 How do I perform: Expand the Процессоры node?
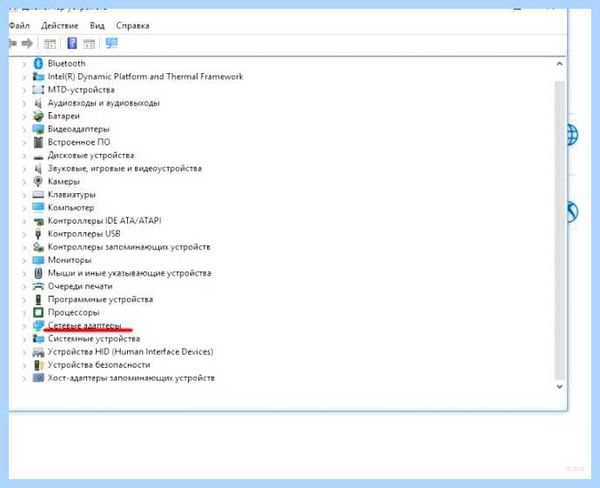24,313
